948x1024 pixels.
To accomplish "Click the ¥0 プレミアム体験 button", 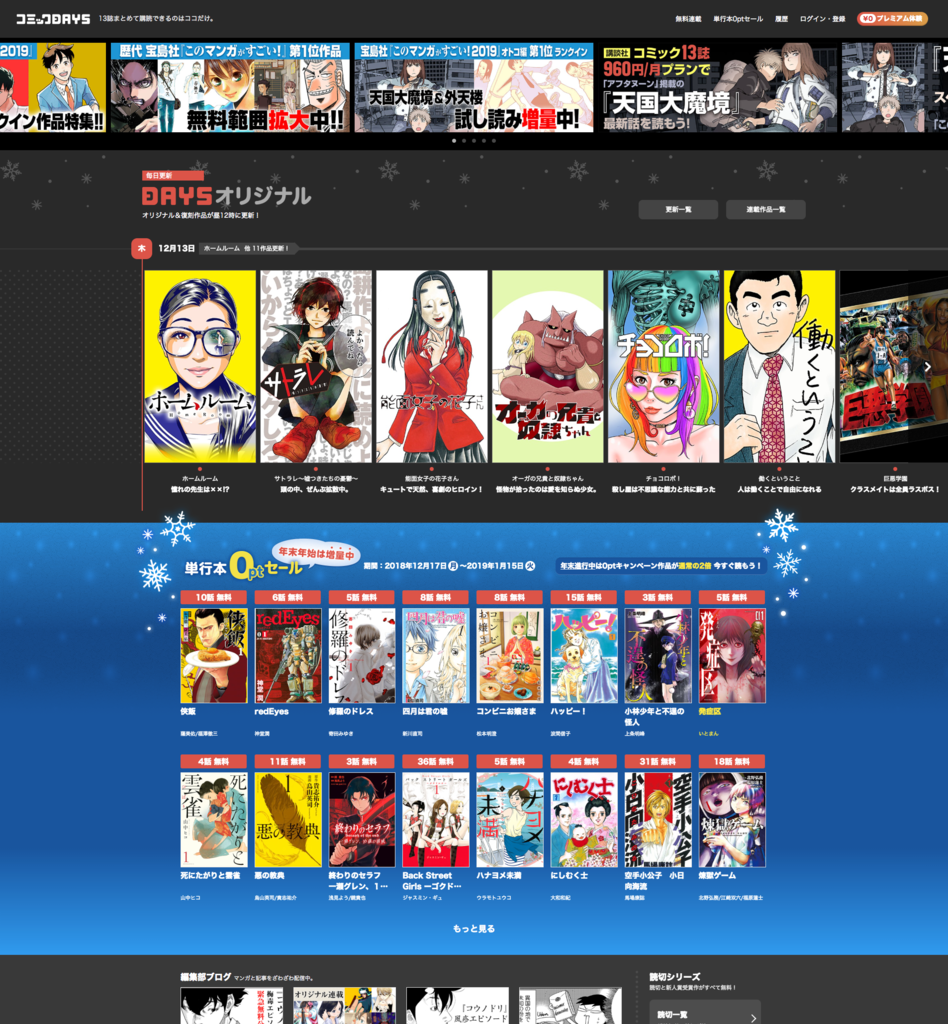I will pos(892,19).
